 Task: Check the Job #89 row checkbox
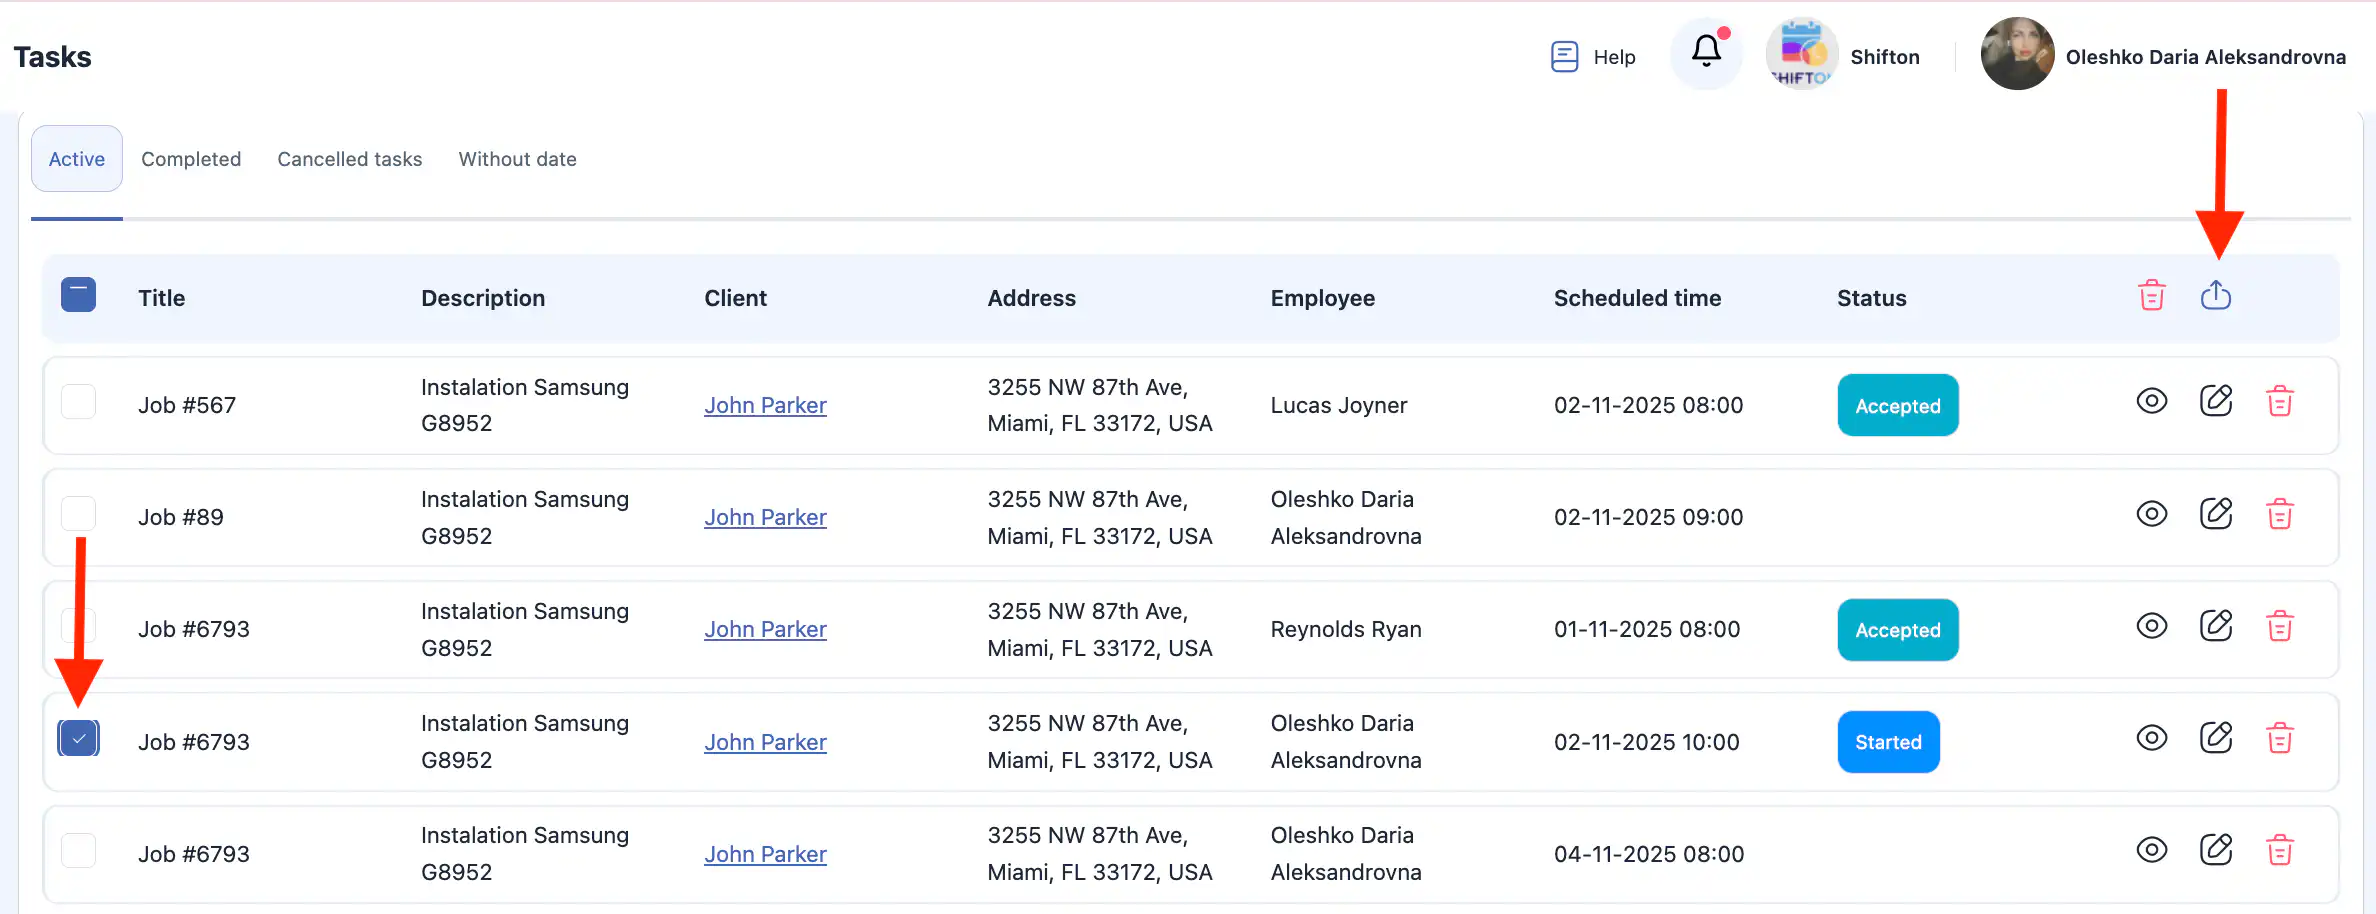click(x=78, y=514)
